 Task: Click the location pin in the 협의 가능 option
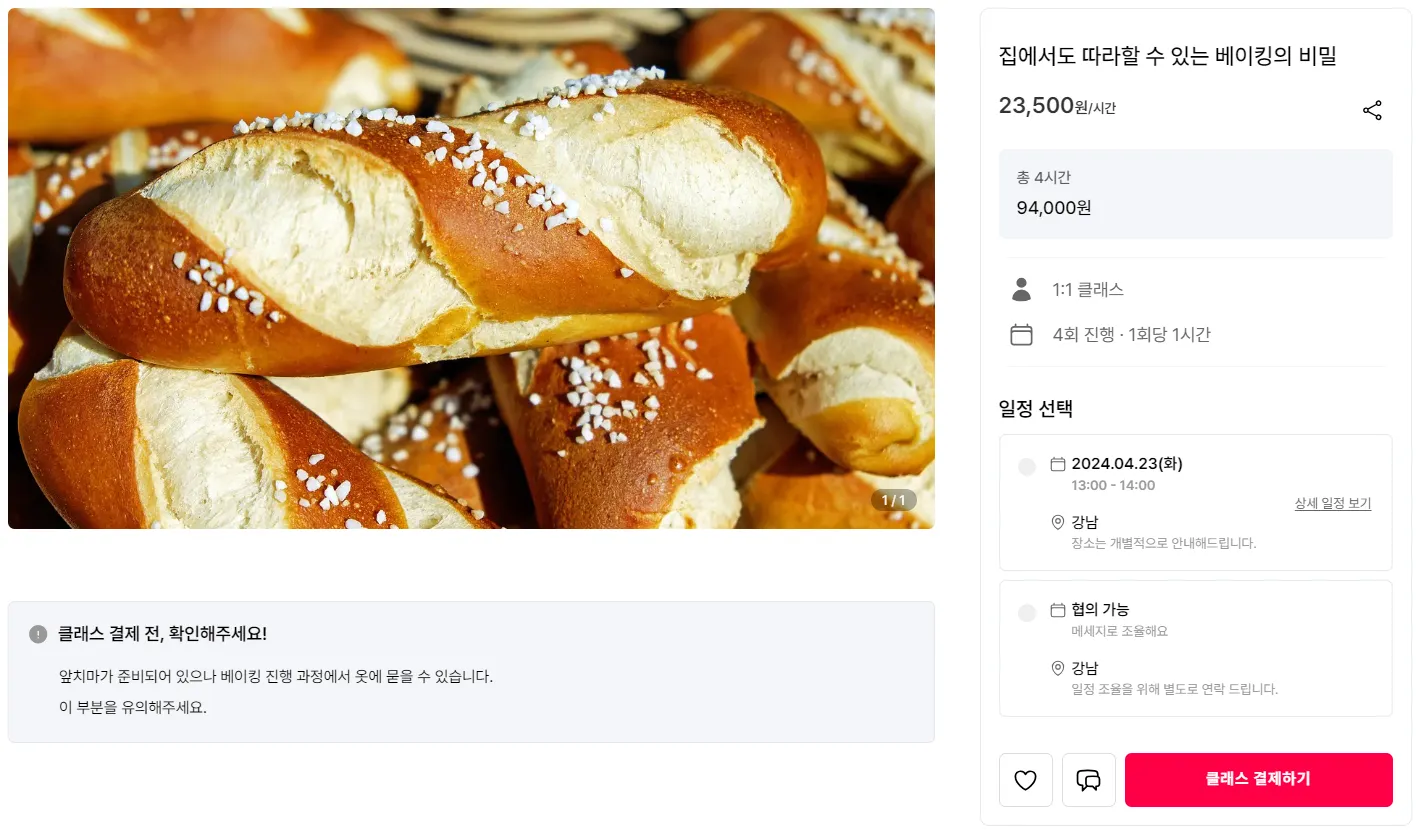pyautogui.click(x=1057, y=668)
